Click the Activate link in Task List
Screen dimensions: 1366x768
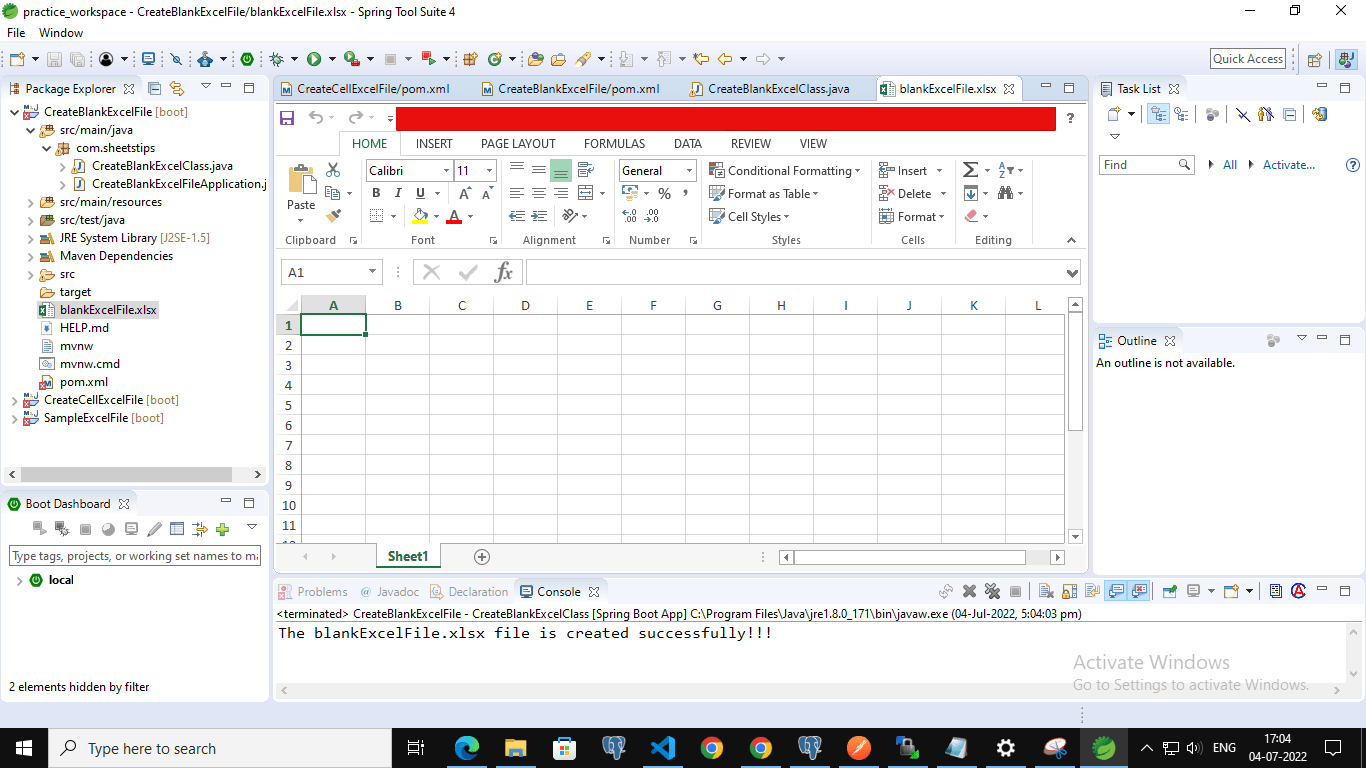click(1290, 164)
